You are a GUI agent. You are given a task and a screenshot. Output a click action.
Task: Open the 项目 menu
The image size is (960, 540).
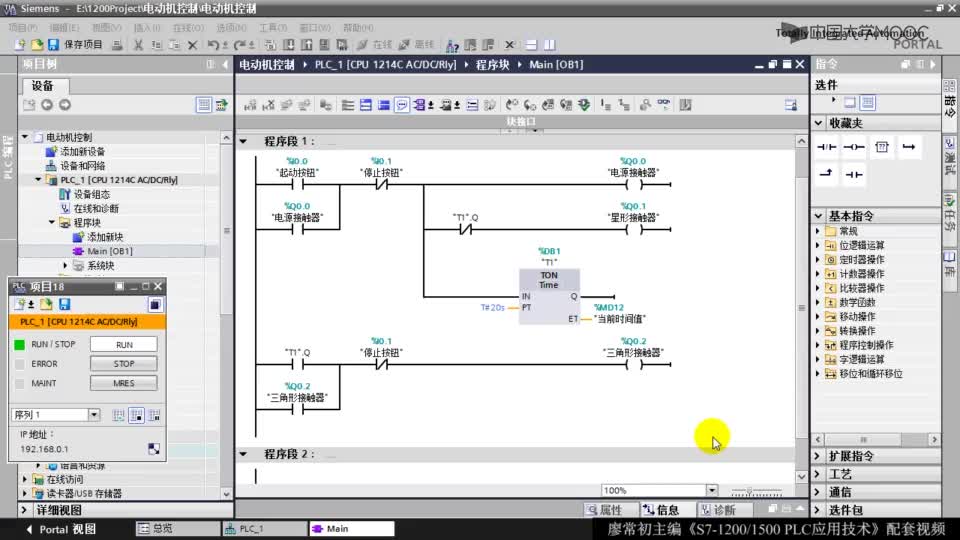coord(23,28)
